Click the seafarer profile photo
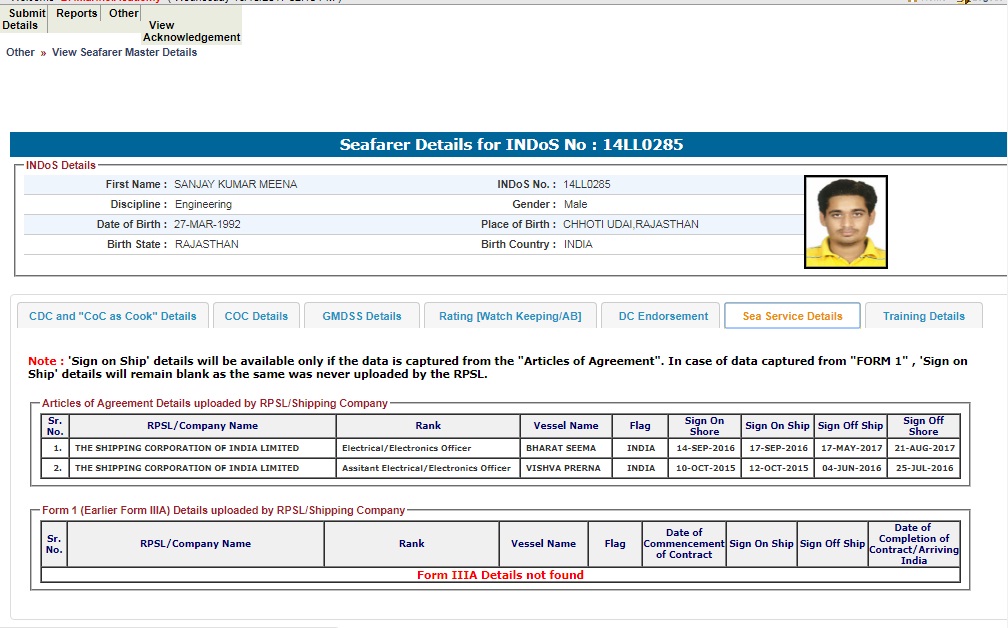1008x628 pixels. pyautogui.click(x=845, y=222)
